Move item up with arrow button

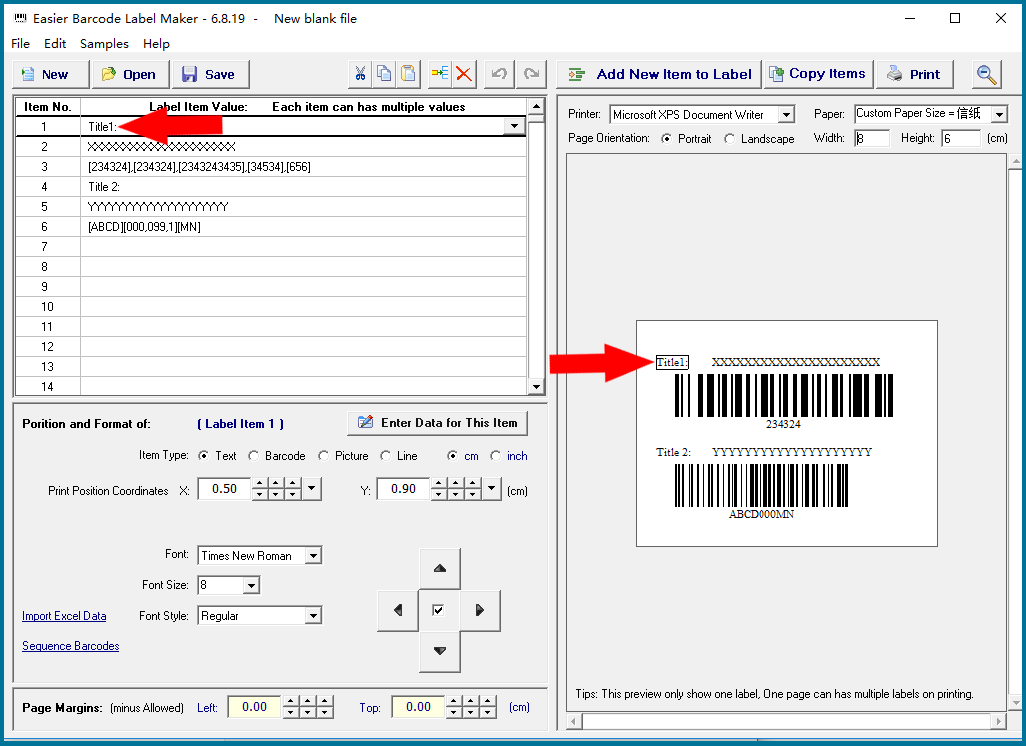pyautogui.click(x=440, y=569)
